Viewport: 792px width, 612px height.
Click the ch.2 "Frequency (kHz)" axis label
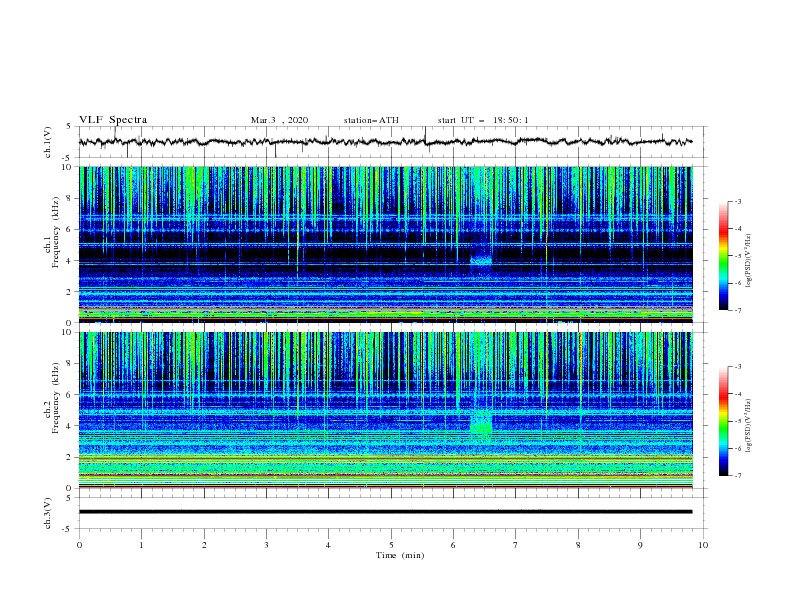click(55, 397)
